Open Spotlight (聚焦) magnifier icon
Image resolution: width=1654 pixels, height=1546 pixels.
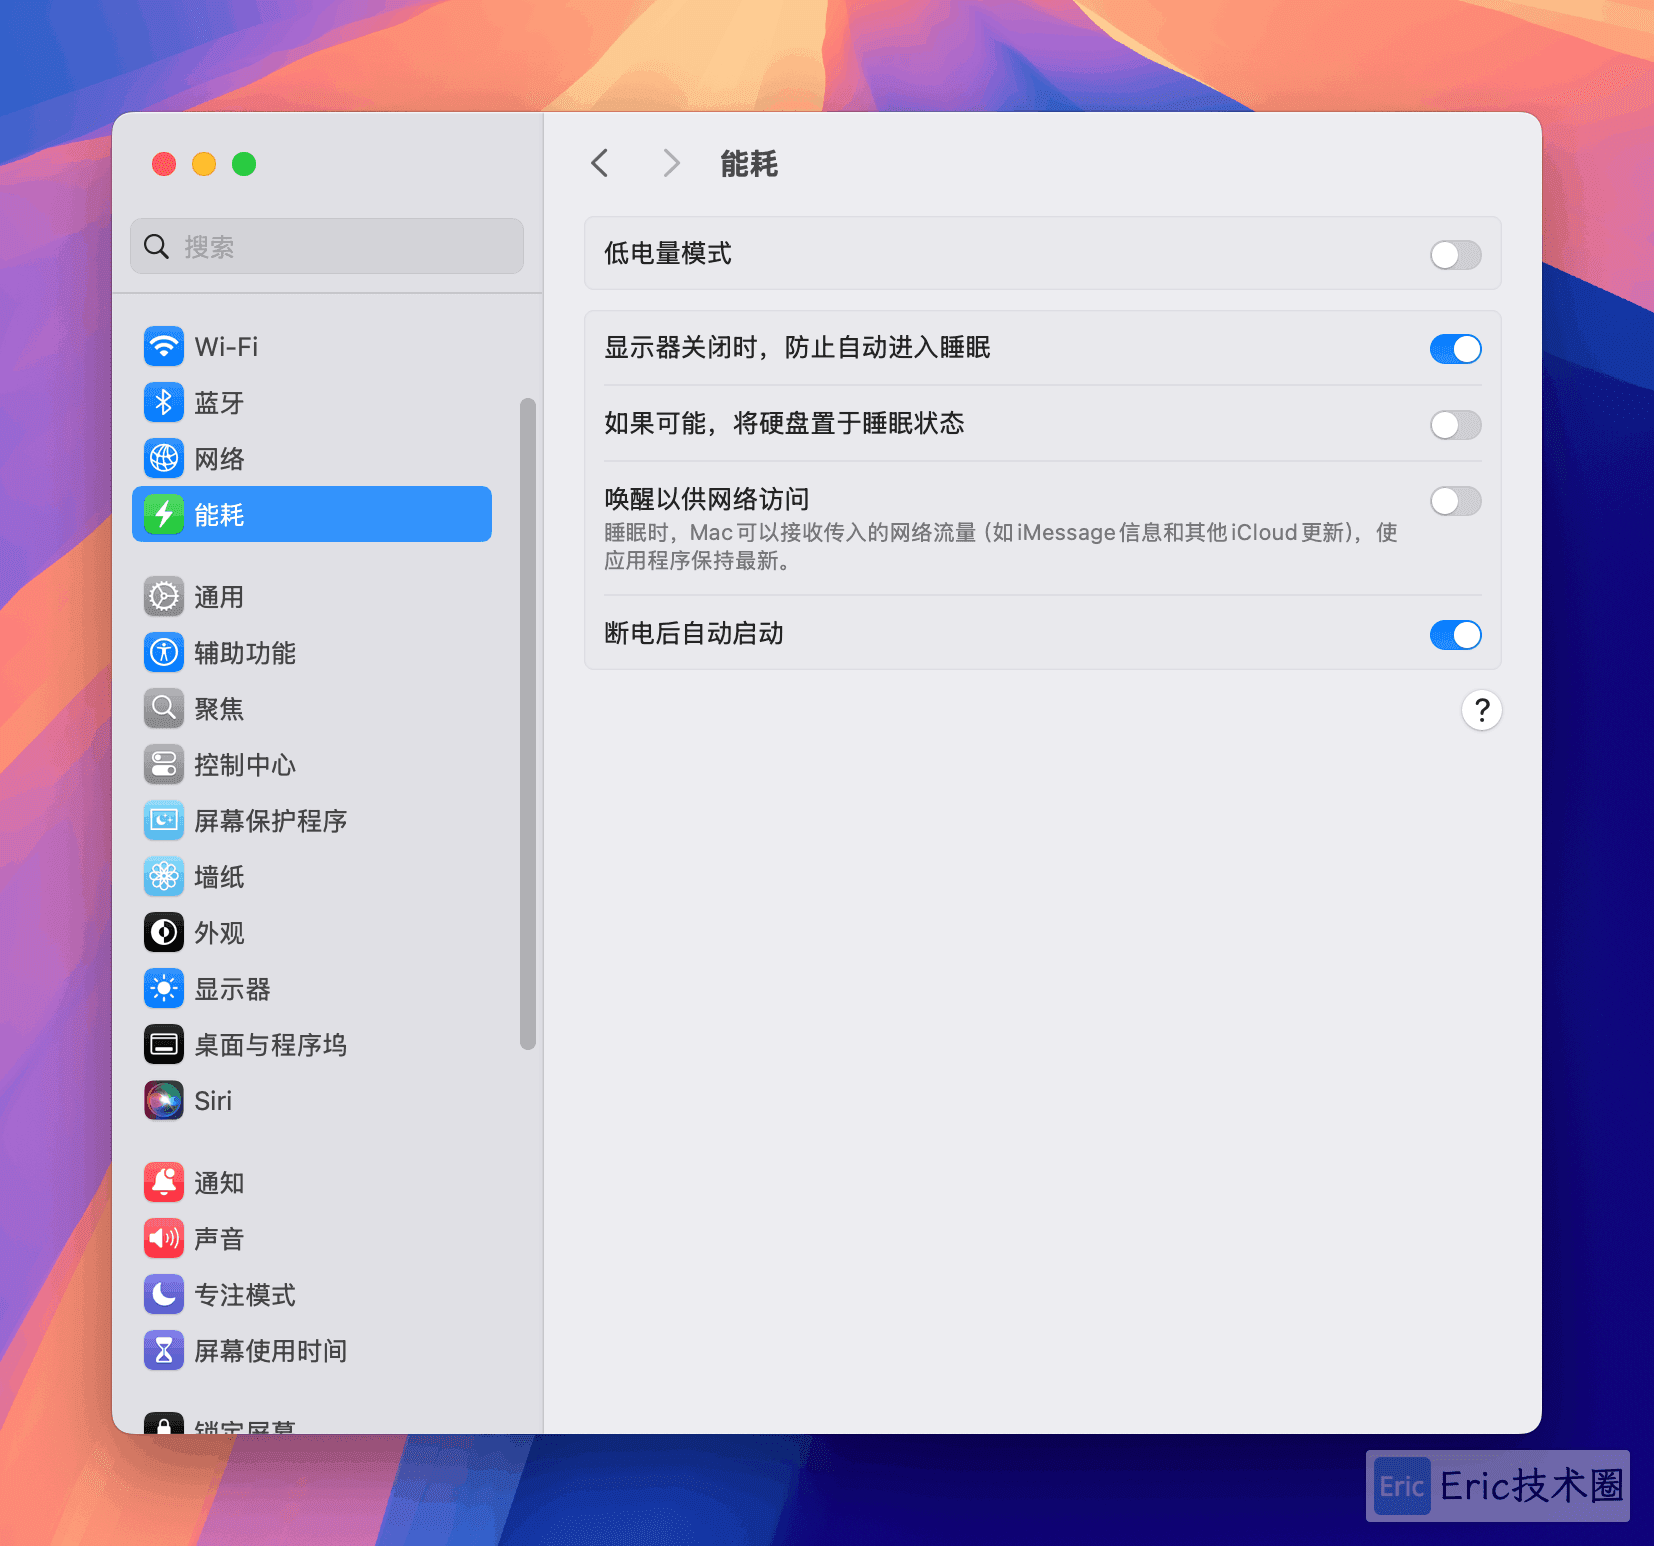[x=164, y=709]
